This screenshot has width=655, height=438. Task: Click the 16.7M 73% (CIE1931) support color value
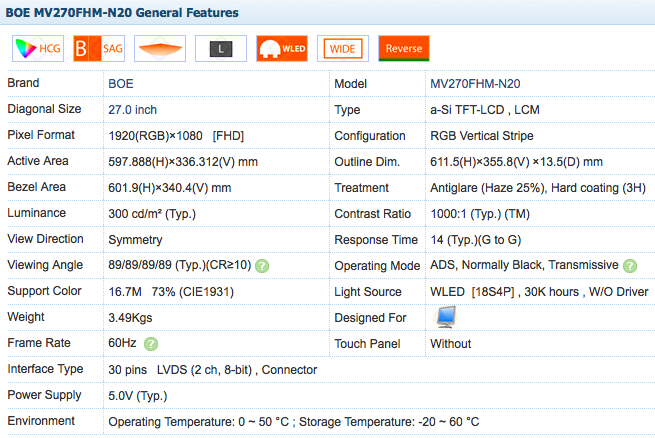[171, 292]
